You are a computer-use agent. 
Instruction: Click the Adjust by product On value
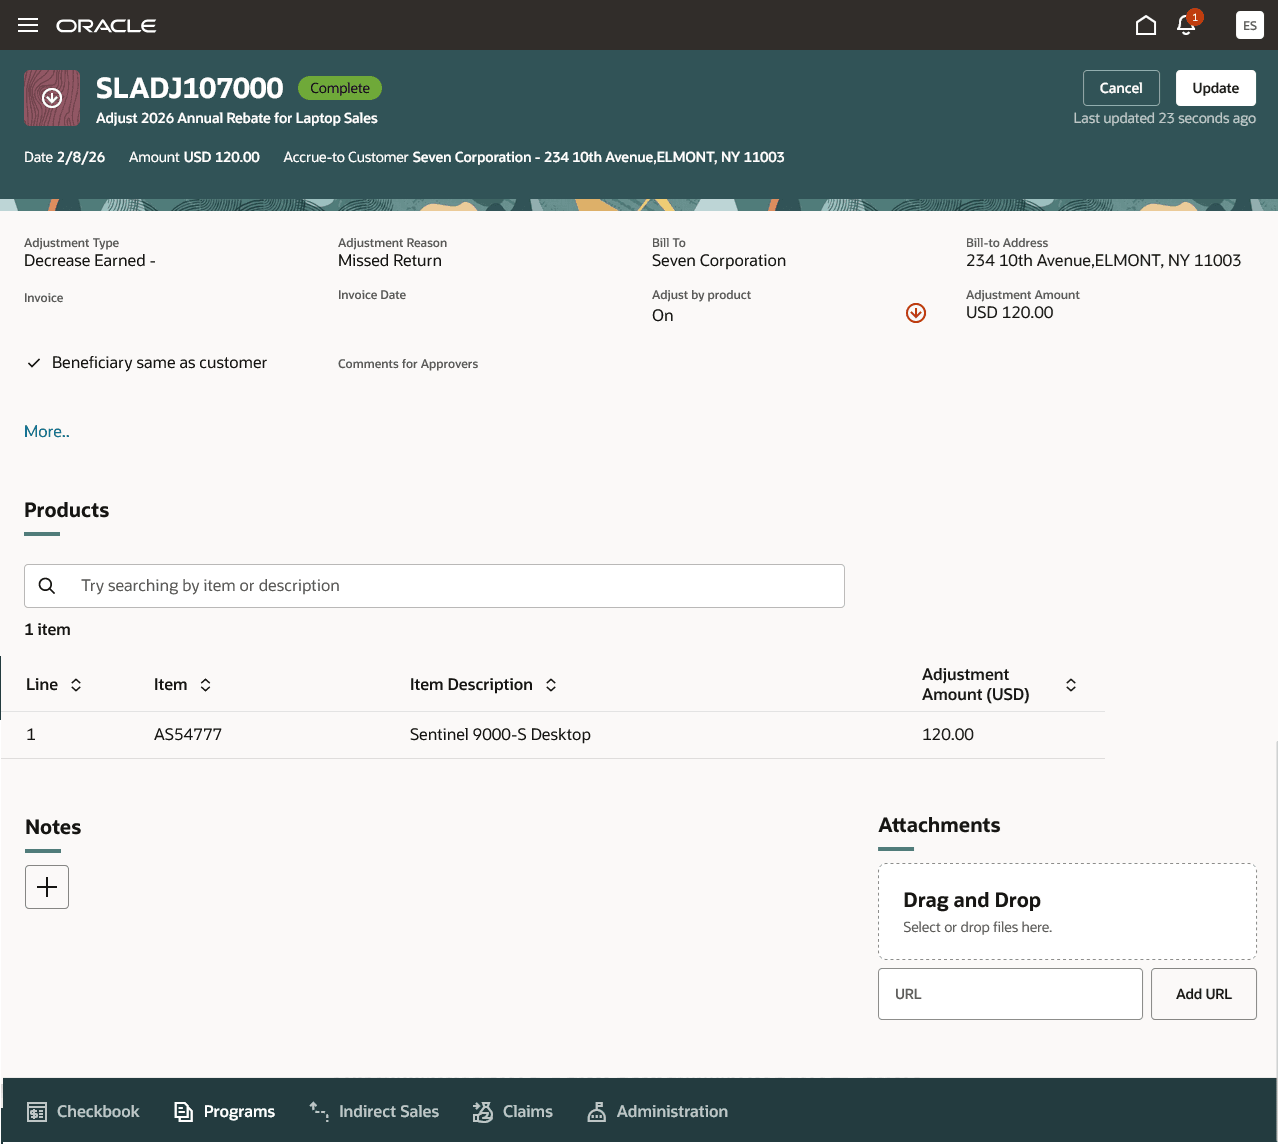[663, 316]
